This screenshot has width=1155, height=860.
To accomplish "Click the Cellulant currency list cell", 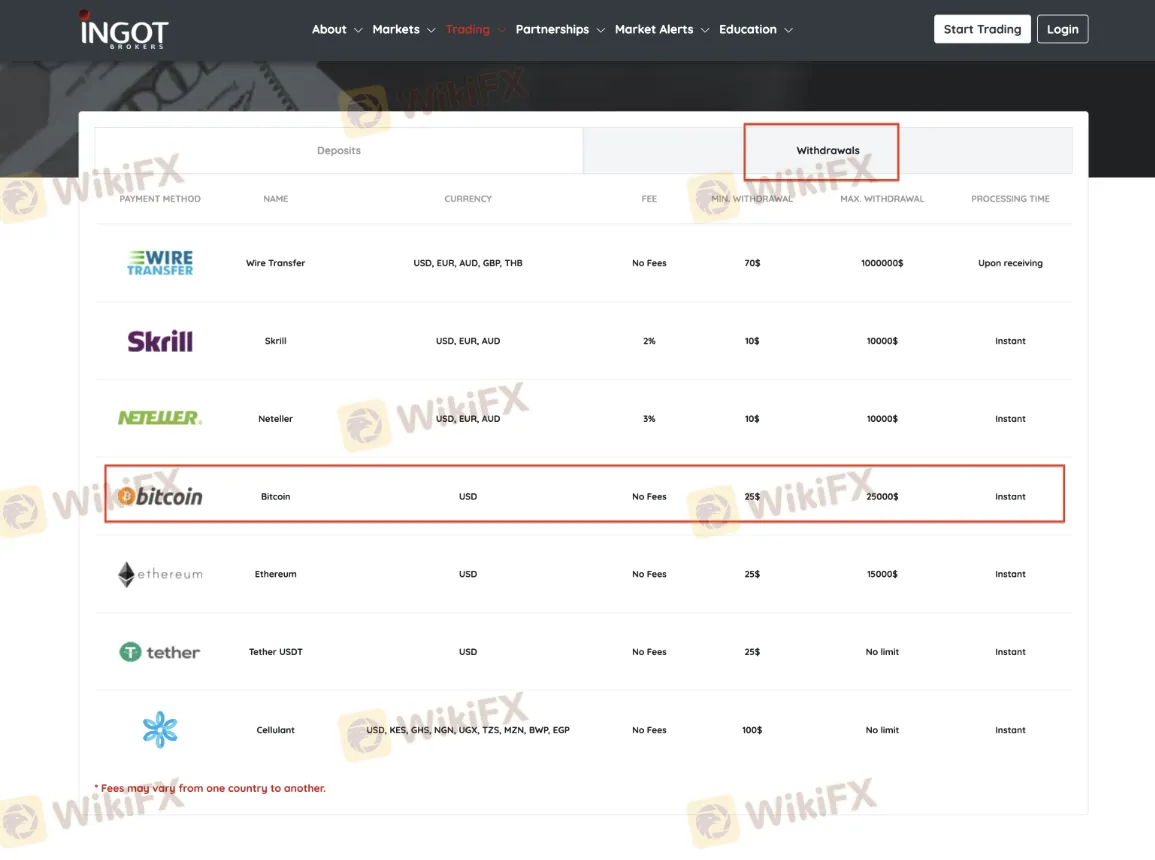I will pyautogui.click(x=468, y=730).
